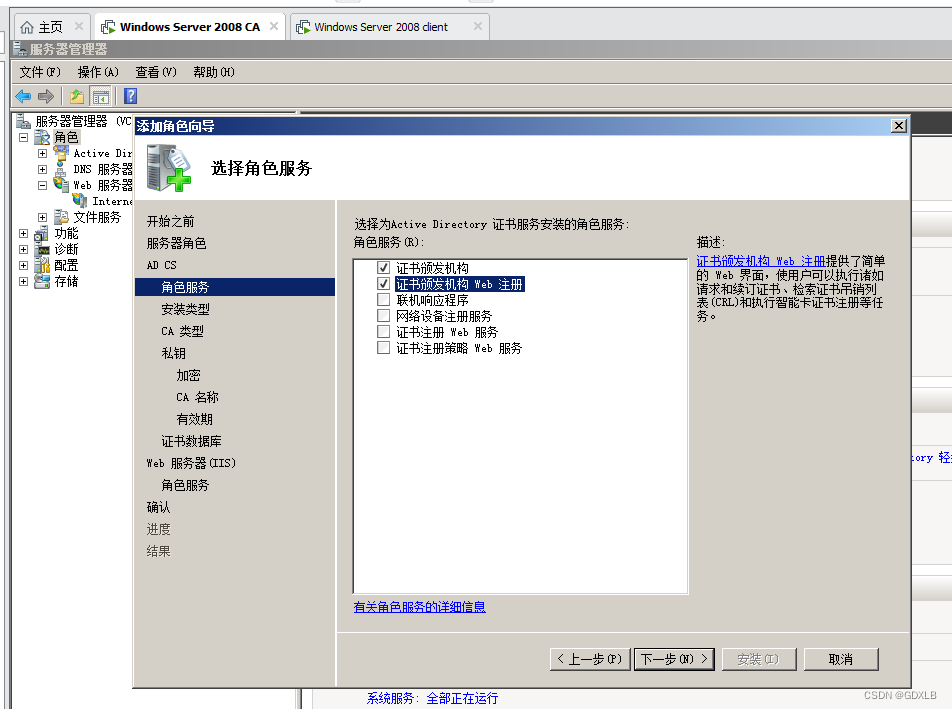Click the VM icon on Windows Server 2008 client tab
This screenshot has width=952, height=709.
tap(302, 27)
